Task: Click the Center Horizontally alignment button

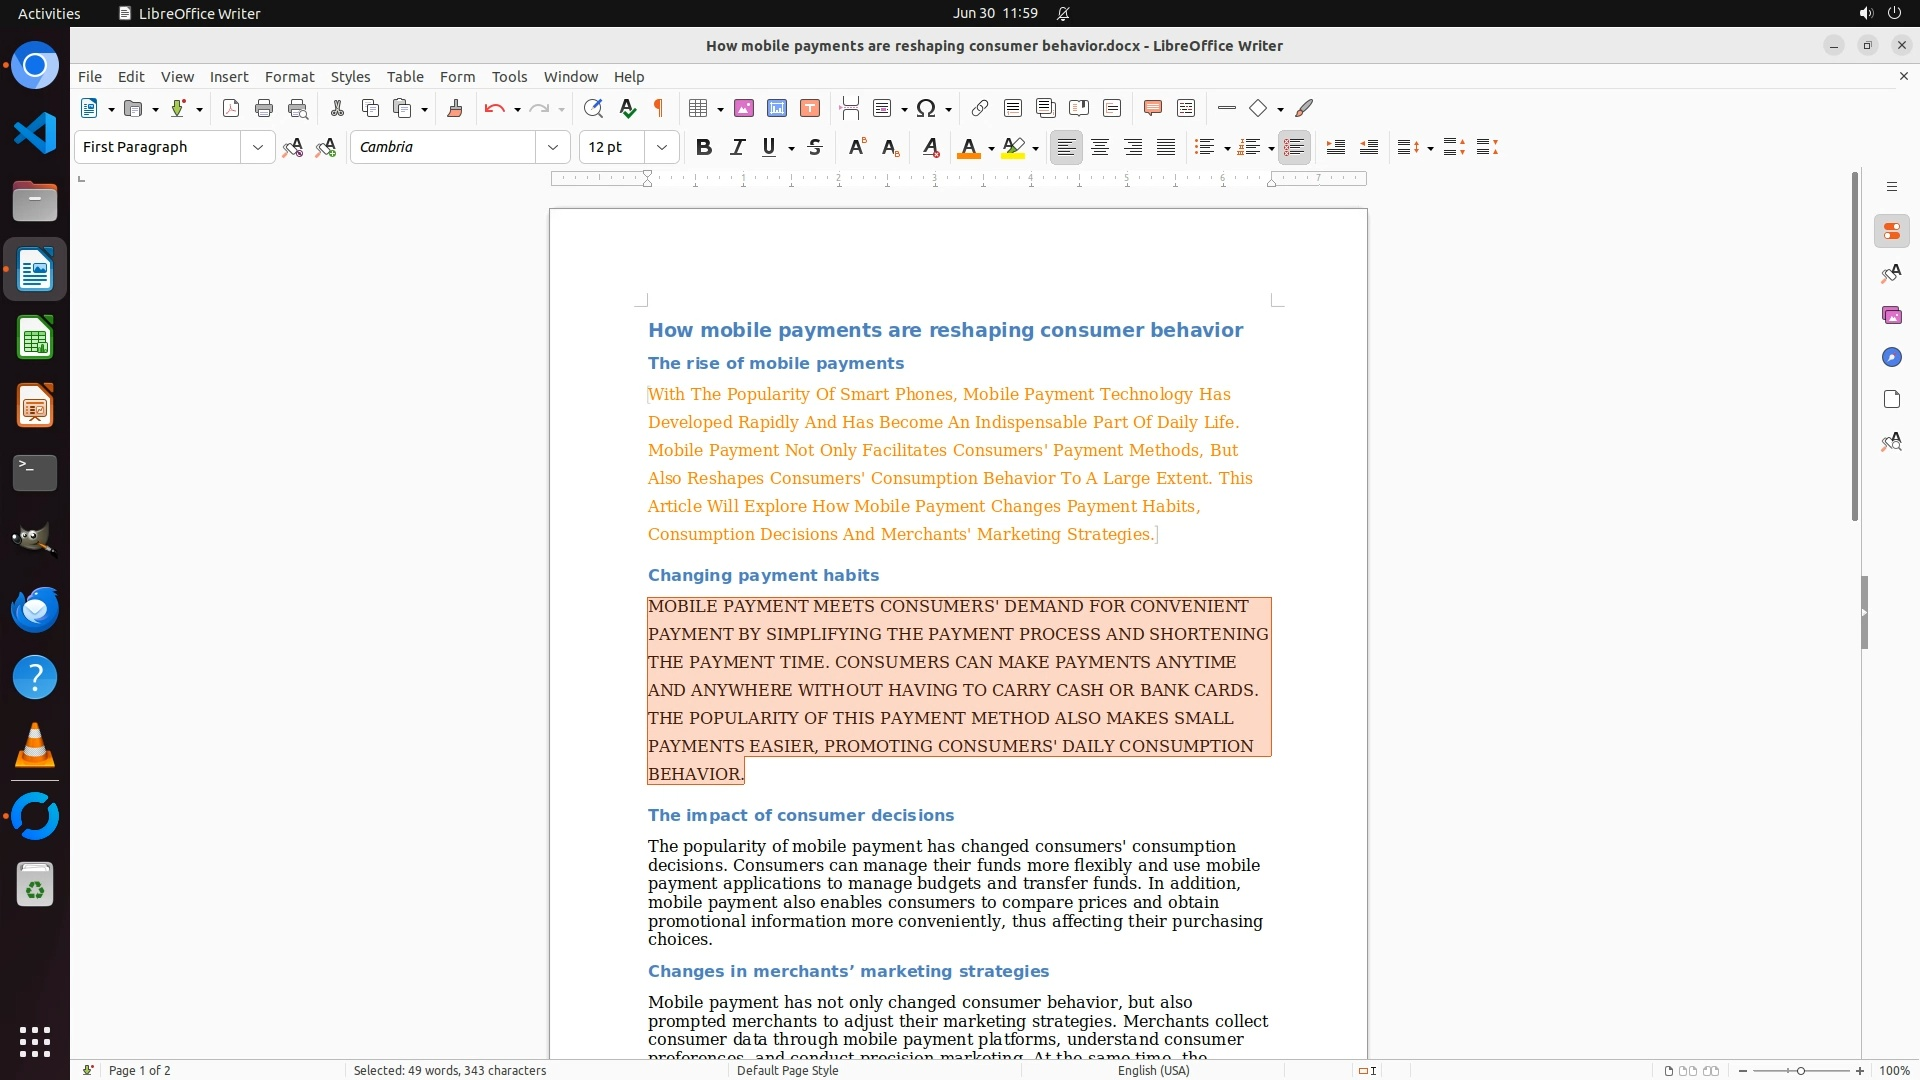Action: [1100, 147]
